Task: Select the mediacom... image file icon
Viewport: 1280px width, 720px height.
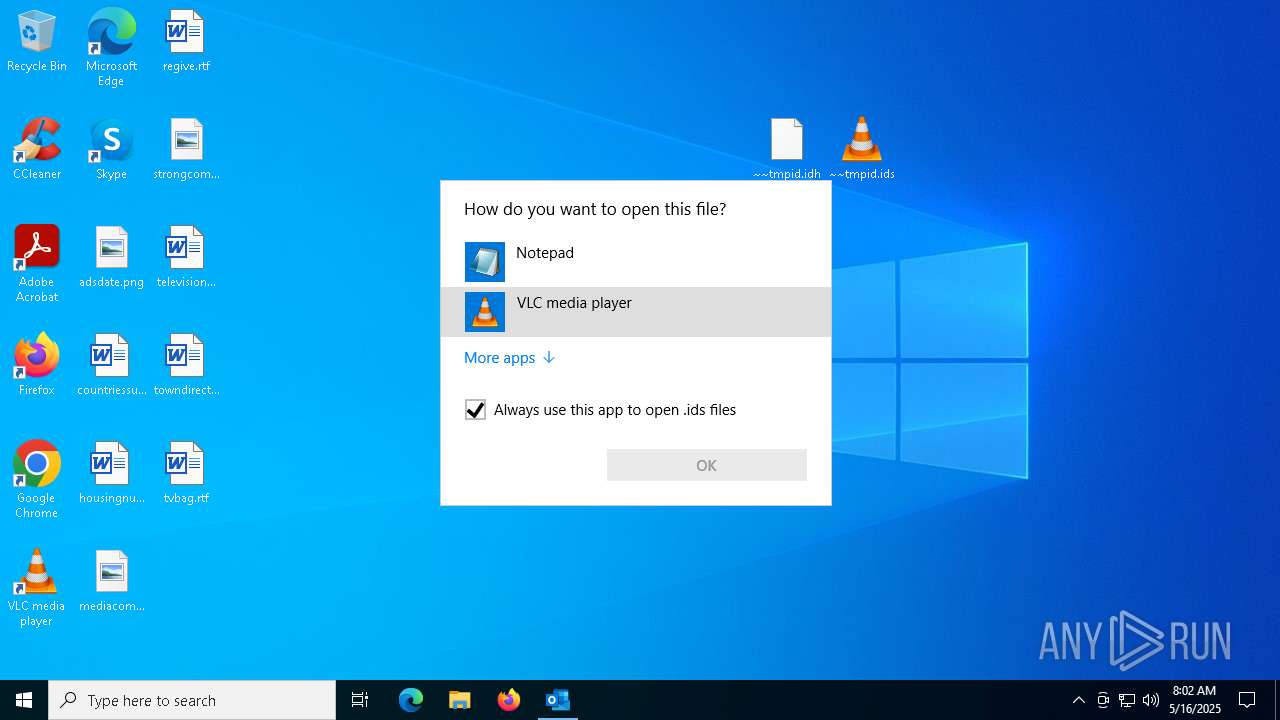Action: click(111, 582)
